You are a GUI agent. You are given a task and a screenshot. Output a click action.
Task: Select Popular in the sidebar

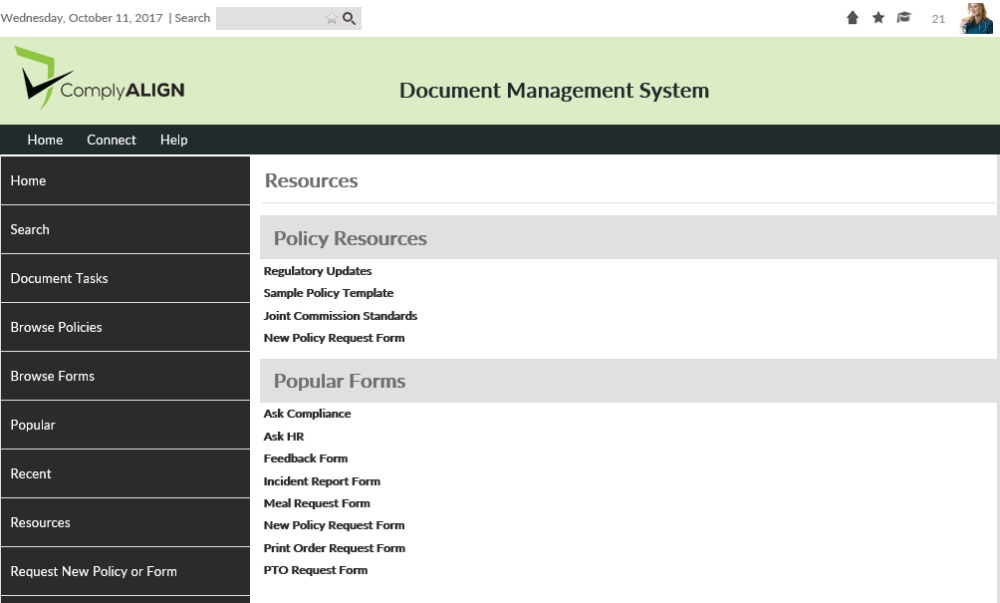coord(125,425)
